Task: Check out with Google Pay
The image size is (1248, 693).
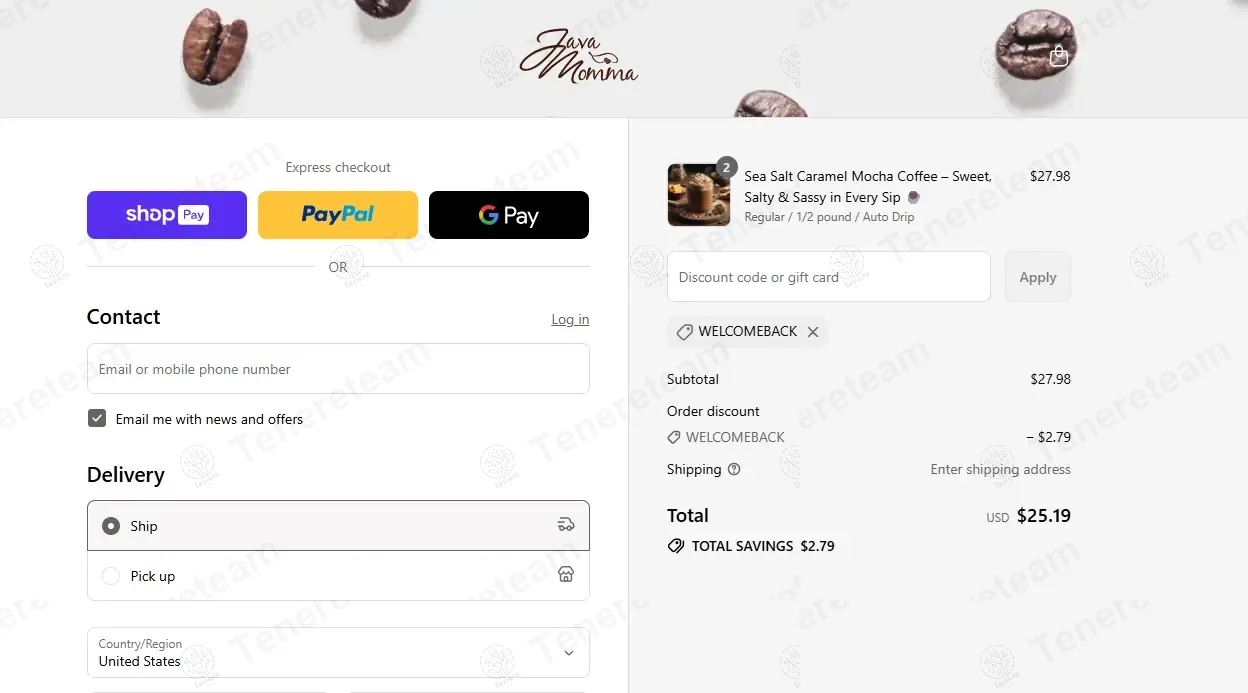Action: 509,215
